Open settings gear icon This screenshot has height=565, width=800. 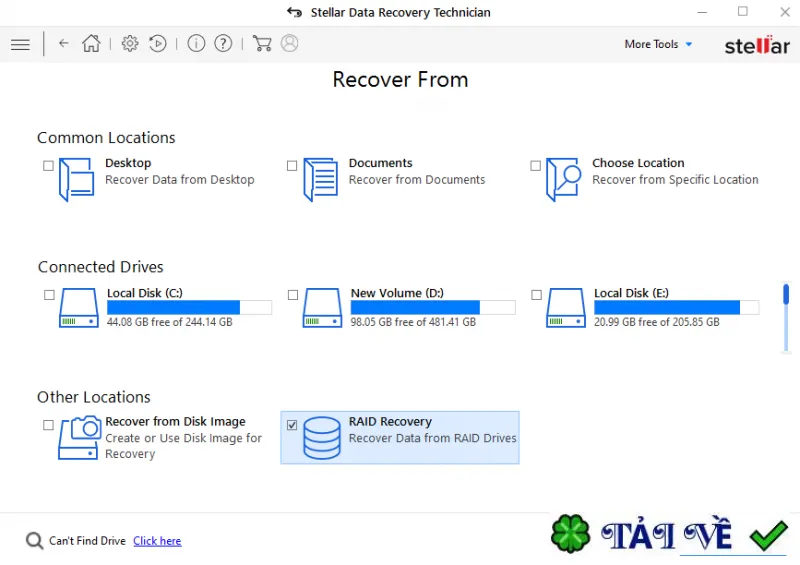[x=130, y=43]
